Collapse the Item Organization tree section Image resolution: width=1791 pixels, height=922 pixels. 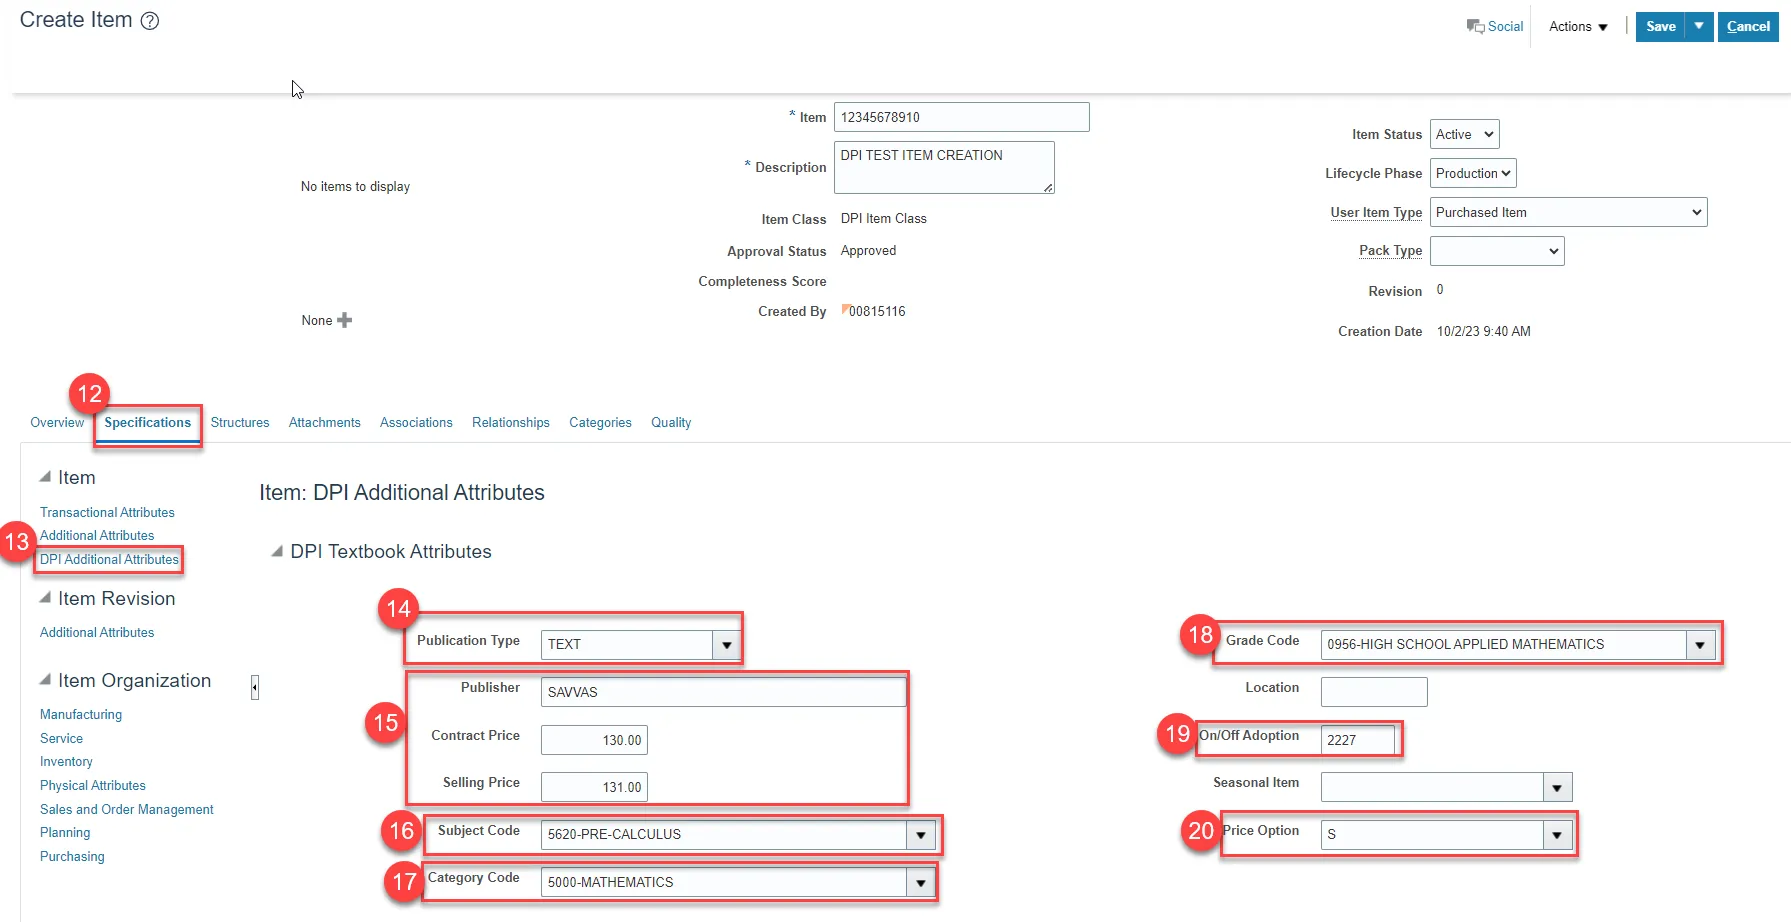[x=45, y=680]
